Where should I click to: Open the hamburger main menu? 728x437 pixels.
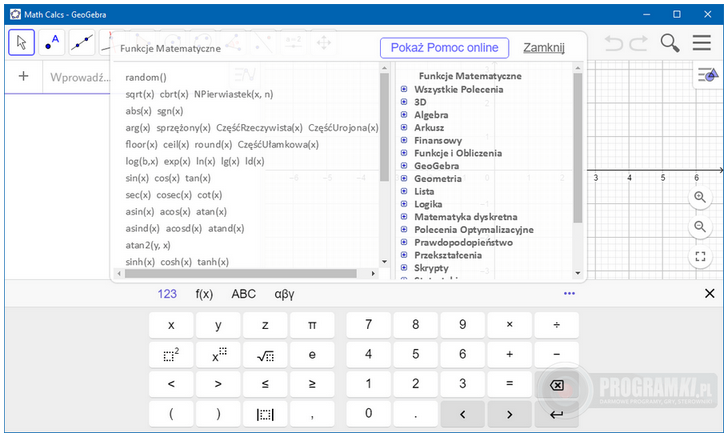point(702,42)
